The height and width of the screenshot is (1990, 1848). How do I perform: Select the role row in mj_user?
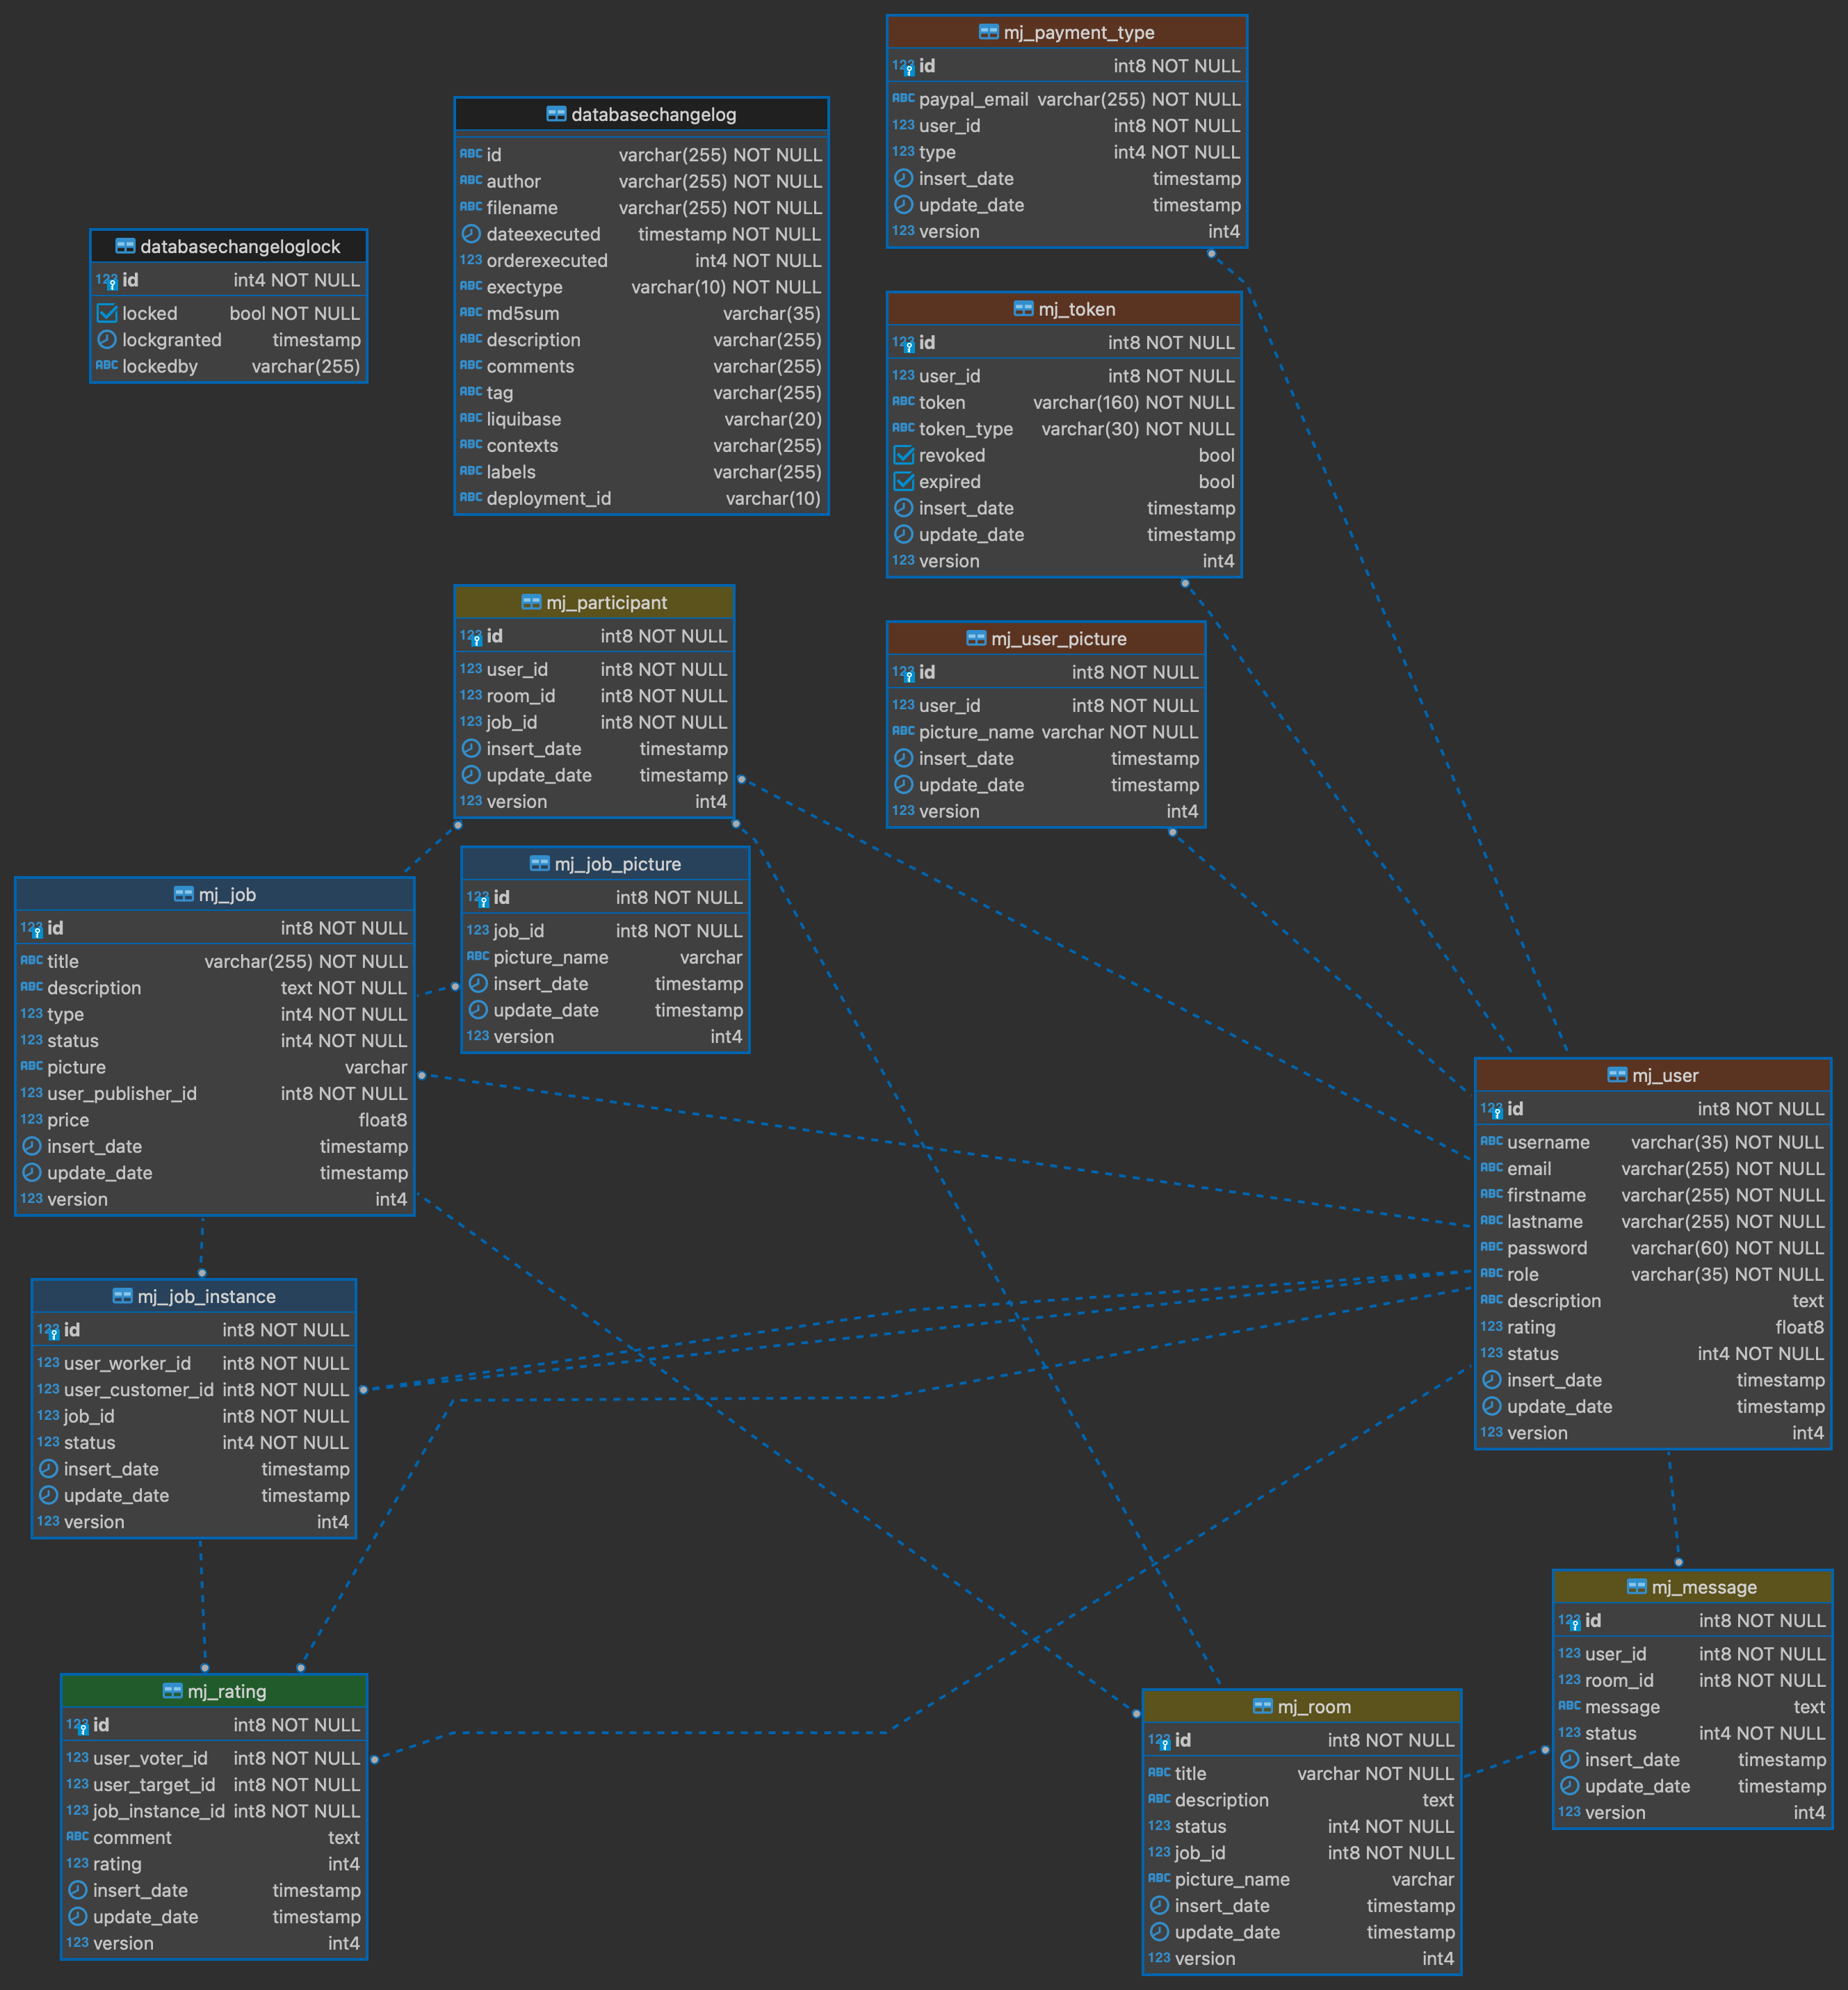coord(1653,1274)
